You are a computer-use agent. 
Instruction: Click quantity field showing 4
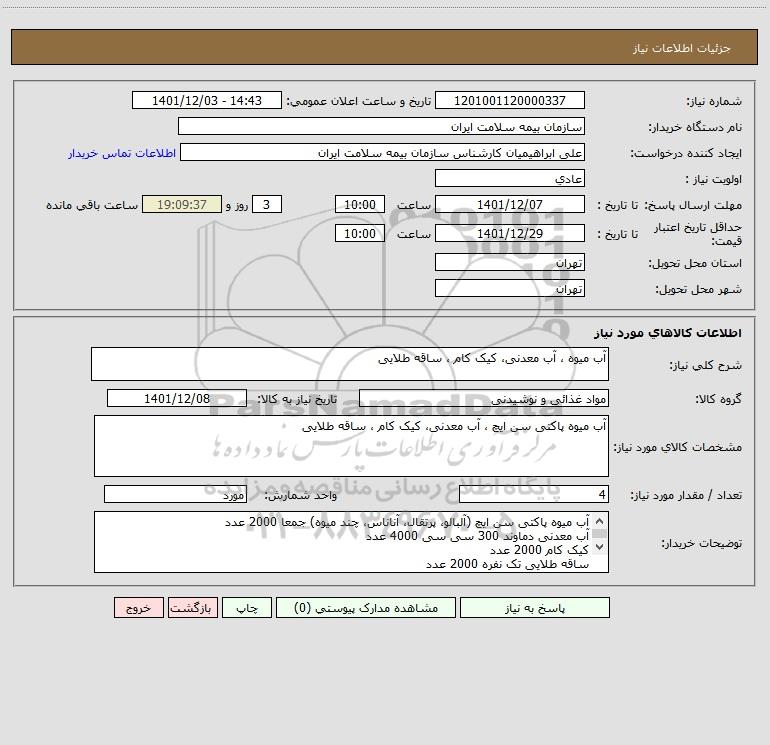534,494
